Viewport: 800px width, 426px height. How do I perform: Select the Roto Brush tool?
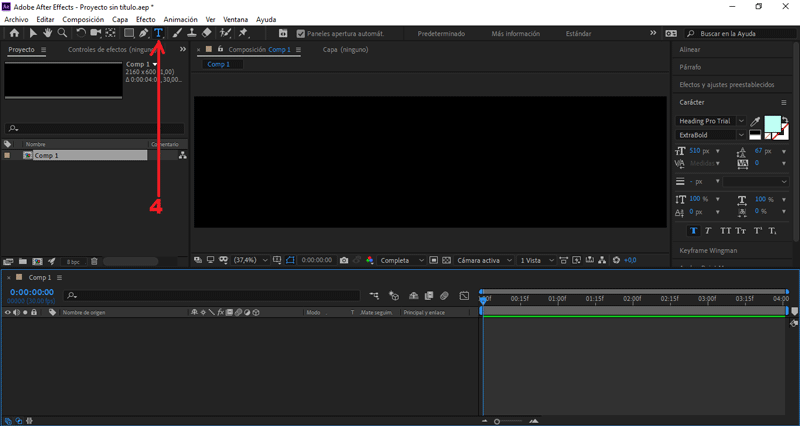click(x=225, y=33)
